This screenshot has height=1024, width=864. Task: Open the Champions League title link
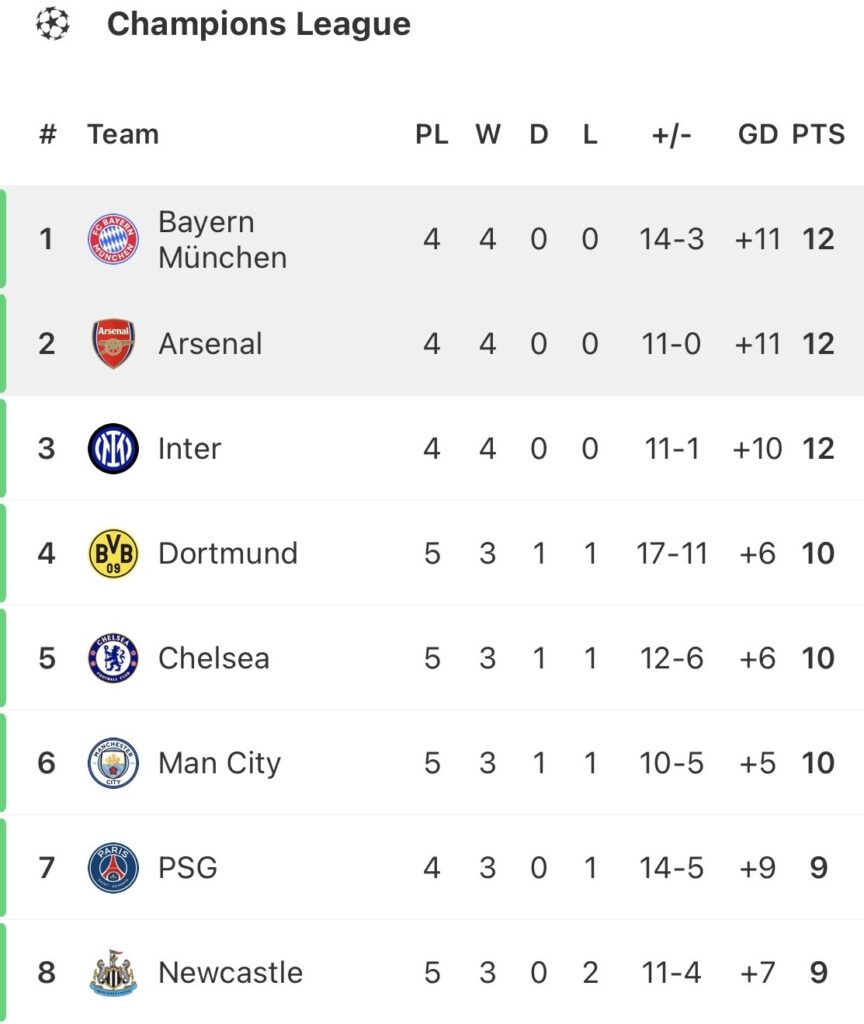[258, 24]
